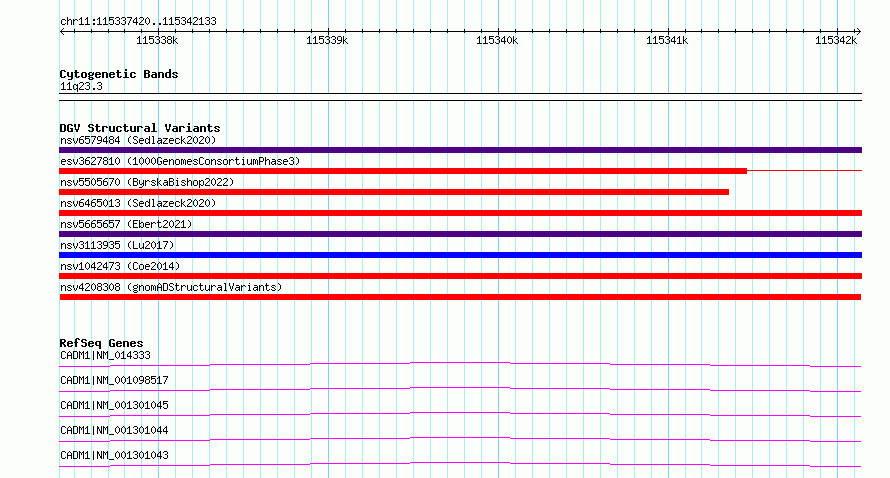Click the nsv6579484 (Sedlazeck2020) label
Image resolution: width=890 pixels, height=478 pixels.
(x=138, y=140)
